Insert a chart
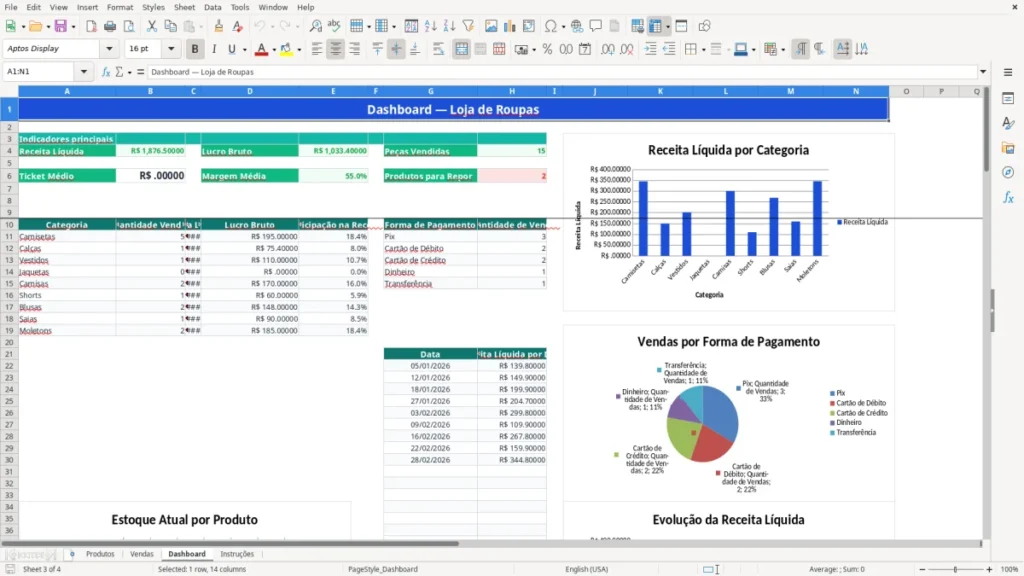Viewport: 1024px width, 576px height. pos(509,26)
